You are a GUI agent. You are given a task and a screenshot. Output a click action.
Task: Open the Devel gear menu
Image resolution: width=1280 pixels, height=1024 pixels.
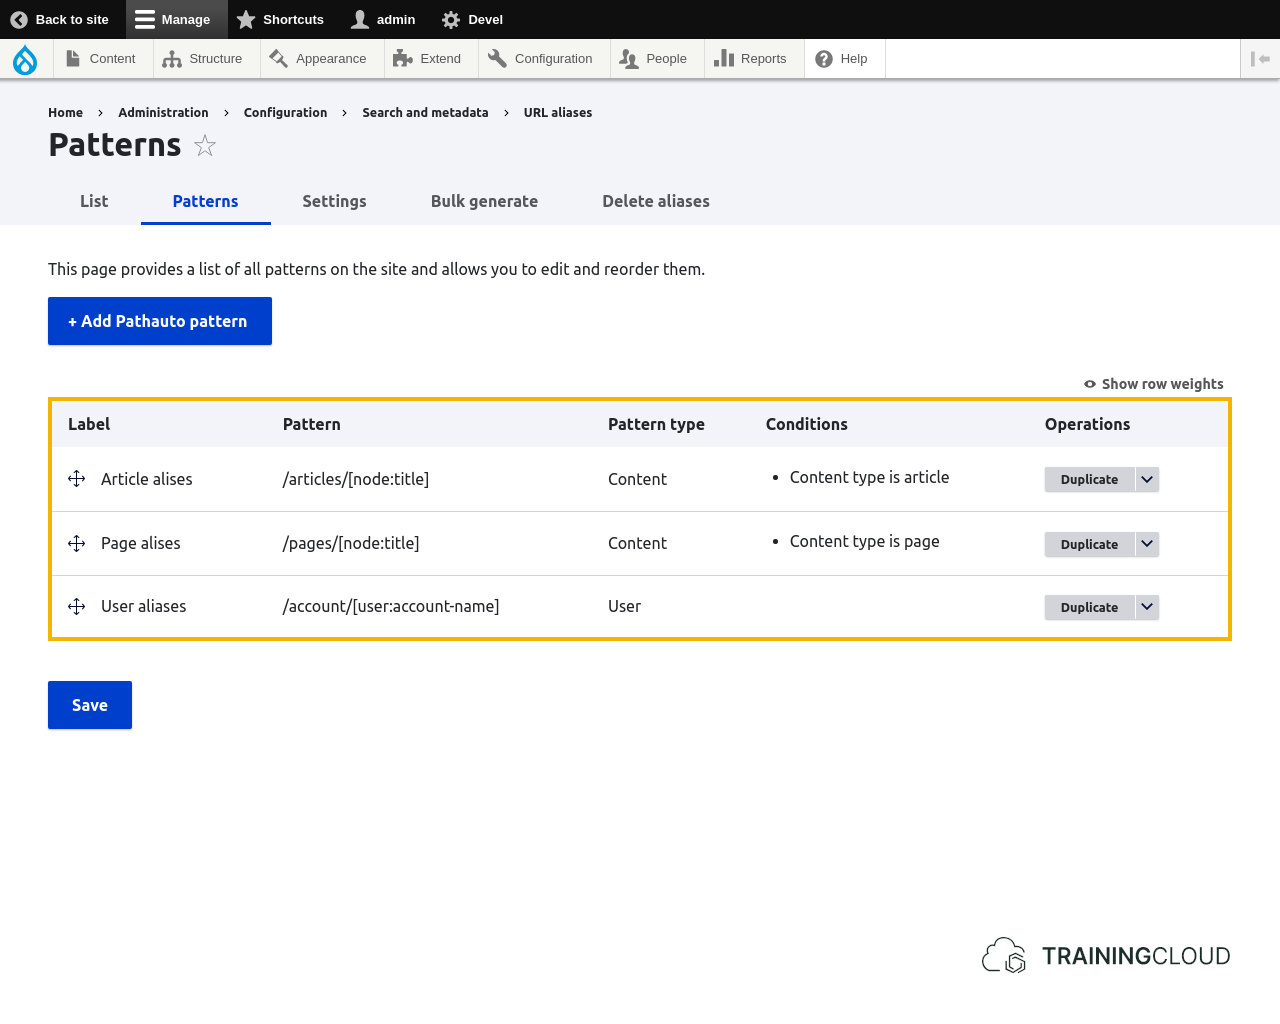[472, 19]
